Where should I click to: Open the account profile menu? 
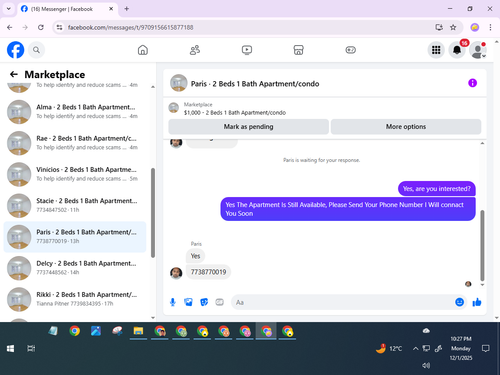(x=478, y=50)
